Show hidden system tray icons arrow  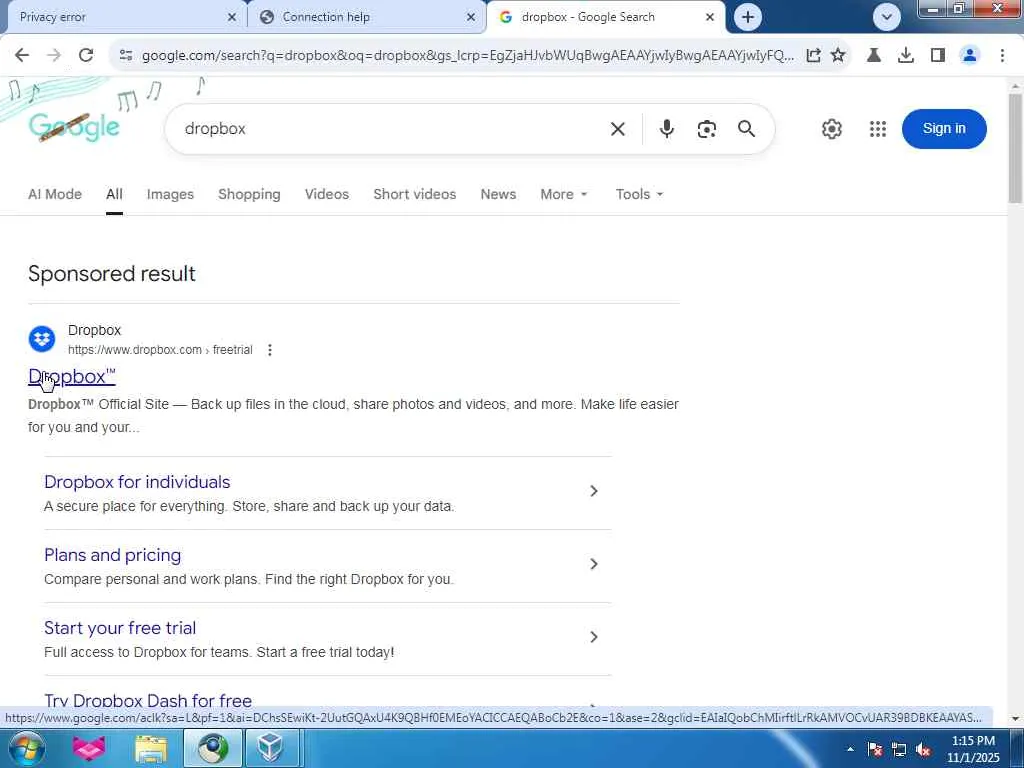[x=850, y=749]
